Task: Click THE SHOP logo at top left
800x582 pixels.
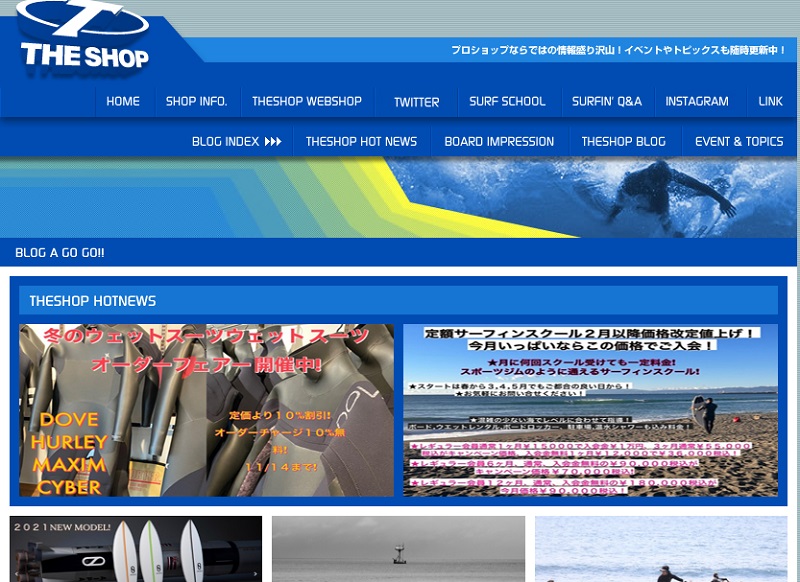Action: 84,36
